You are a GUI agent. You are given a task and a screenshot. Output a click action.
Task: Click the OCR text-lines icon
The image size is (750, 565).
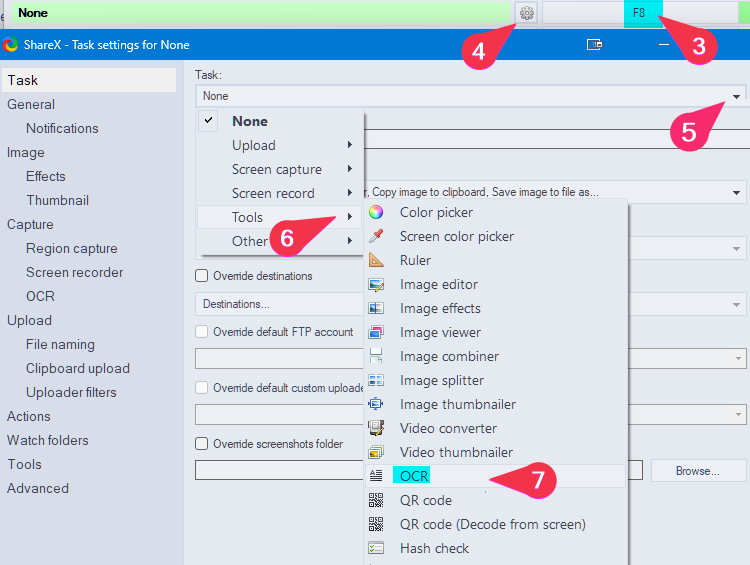pyautogui.click(x=376, y=476)
